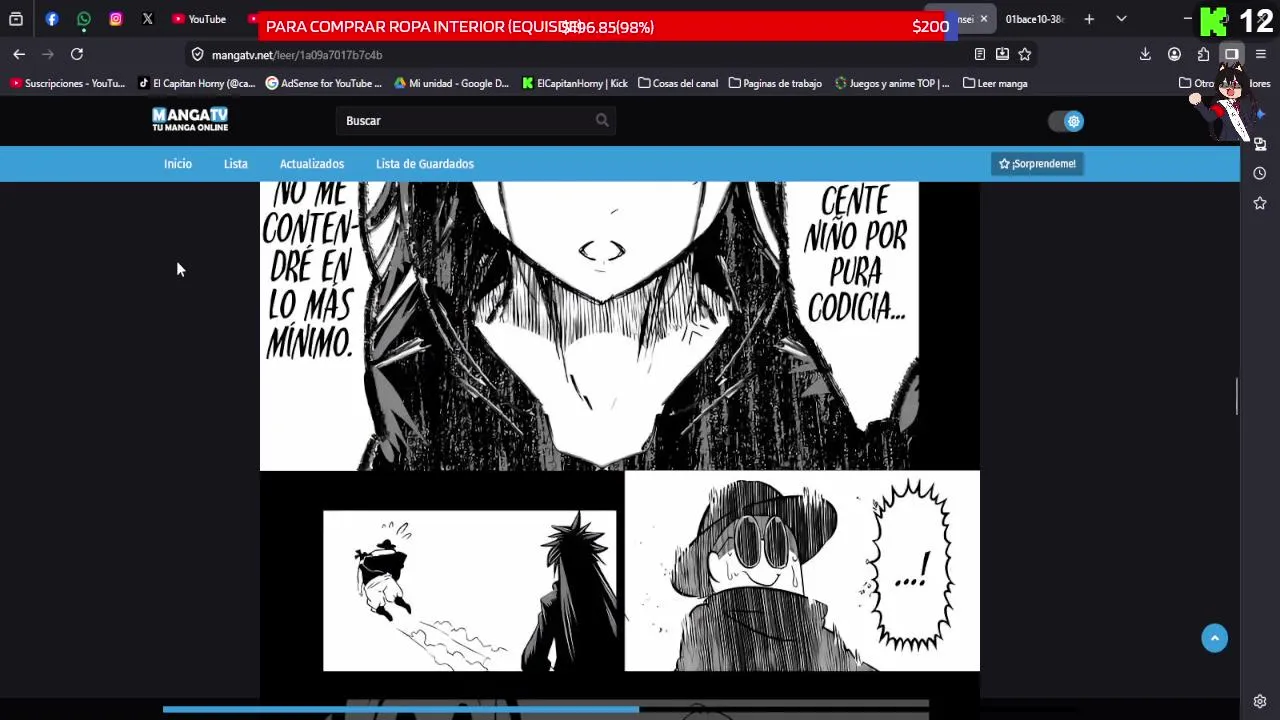Click the blue reading progress bar

click(x=401, y=710)
